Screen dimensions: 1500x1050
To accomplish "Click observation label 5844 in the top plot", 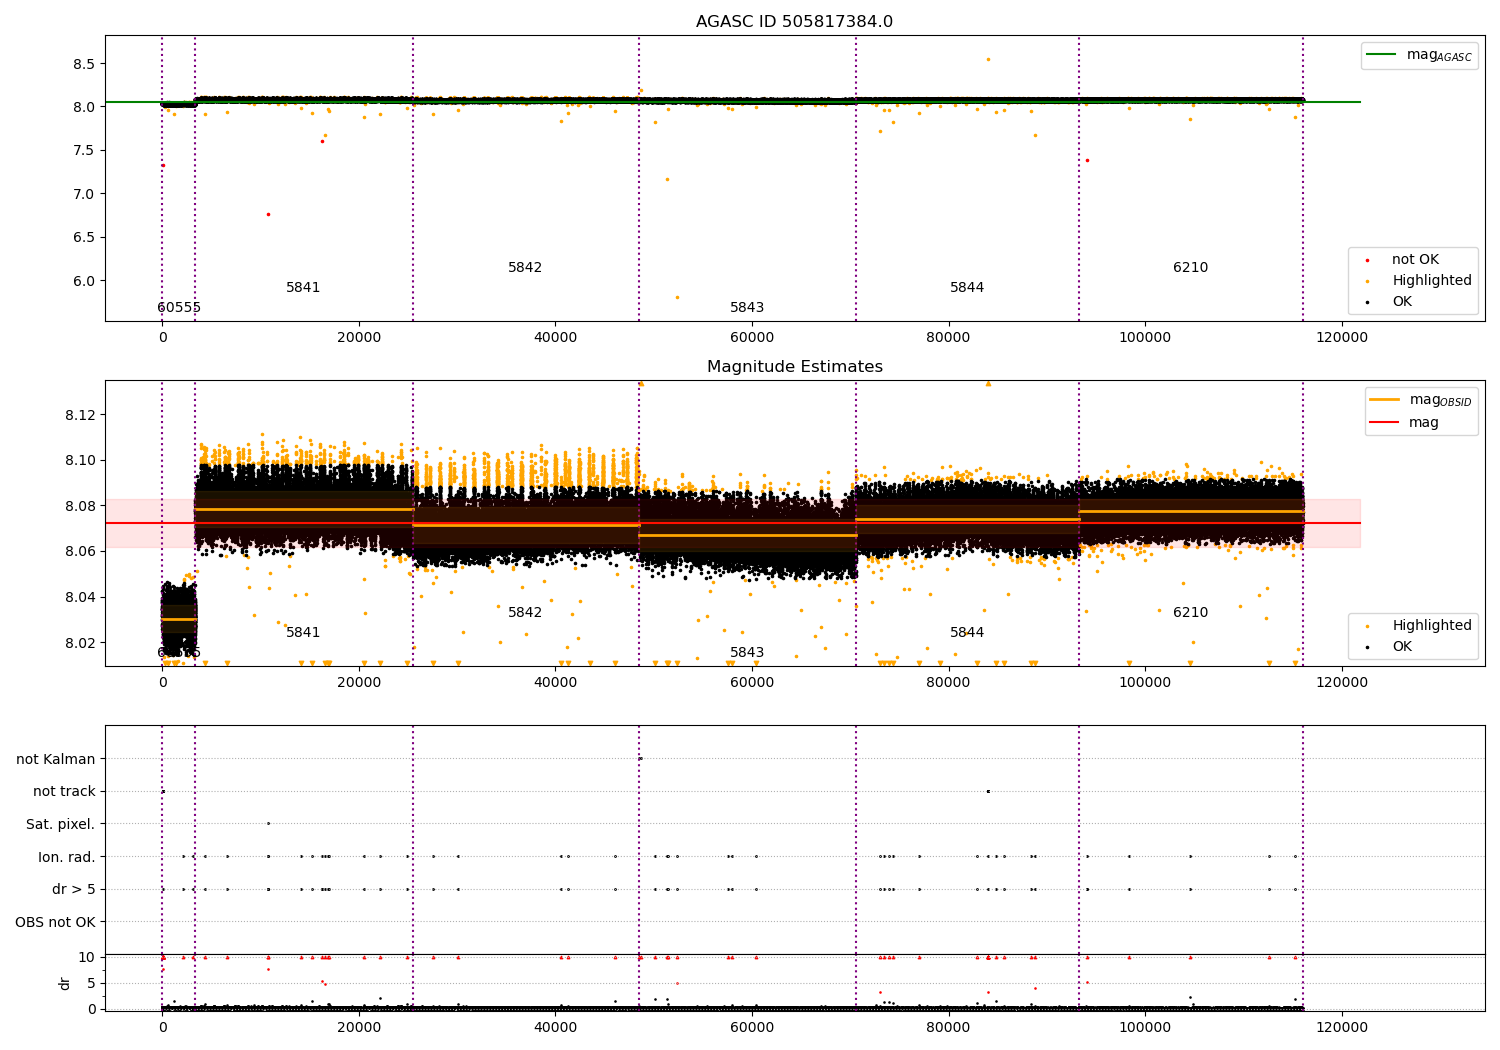I will click(967, 288).
